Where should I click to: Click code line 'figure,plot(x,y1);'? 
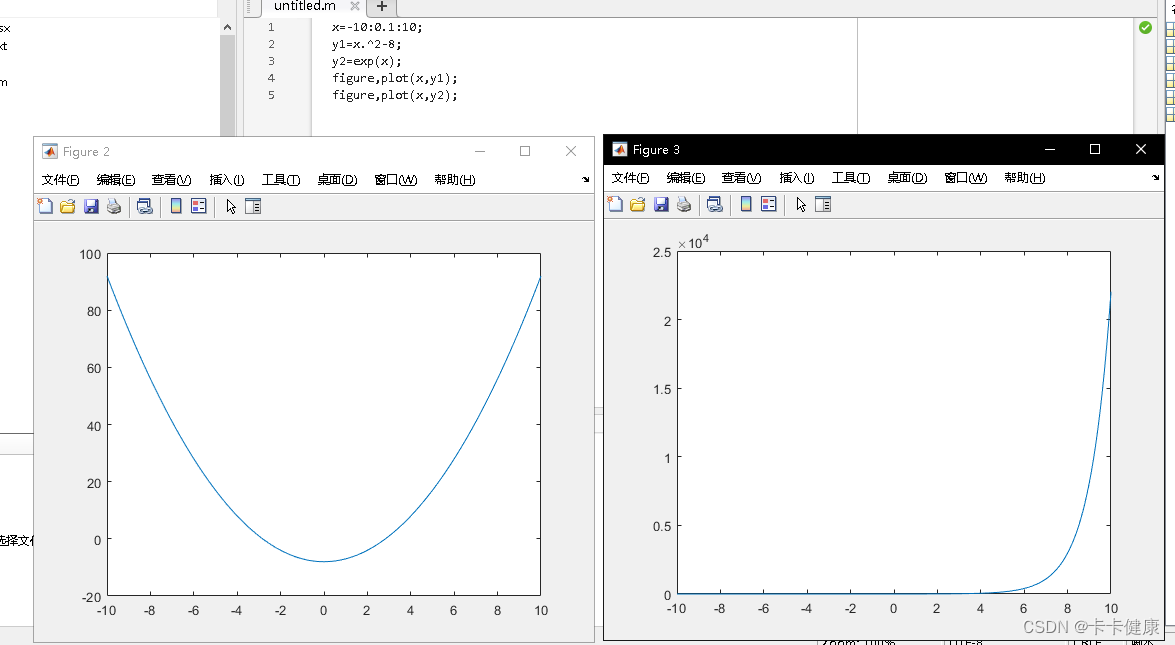(394, 78)
